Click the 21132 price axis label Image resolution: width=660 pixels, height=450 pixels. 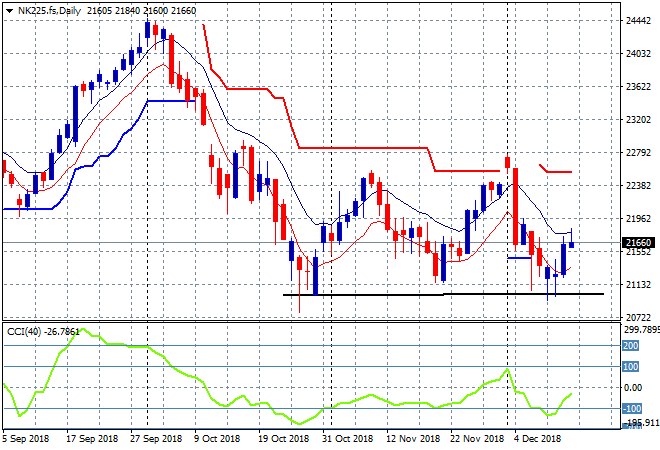coord(639,285)
